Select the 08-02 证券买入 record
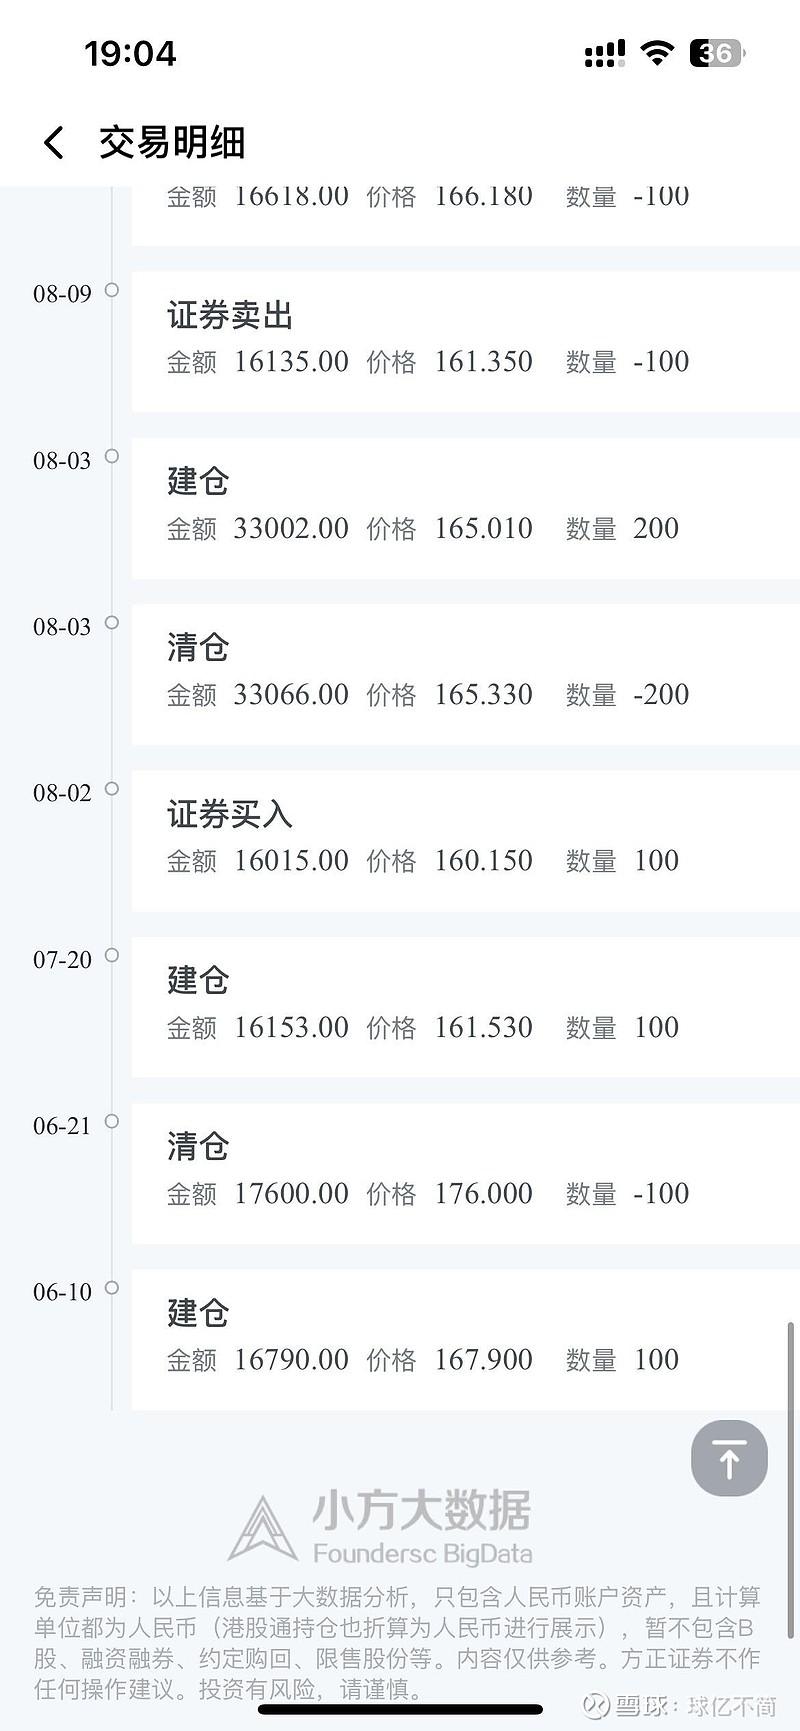800x1731 pixels. coord(465,839)
